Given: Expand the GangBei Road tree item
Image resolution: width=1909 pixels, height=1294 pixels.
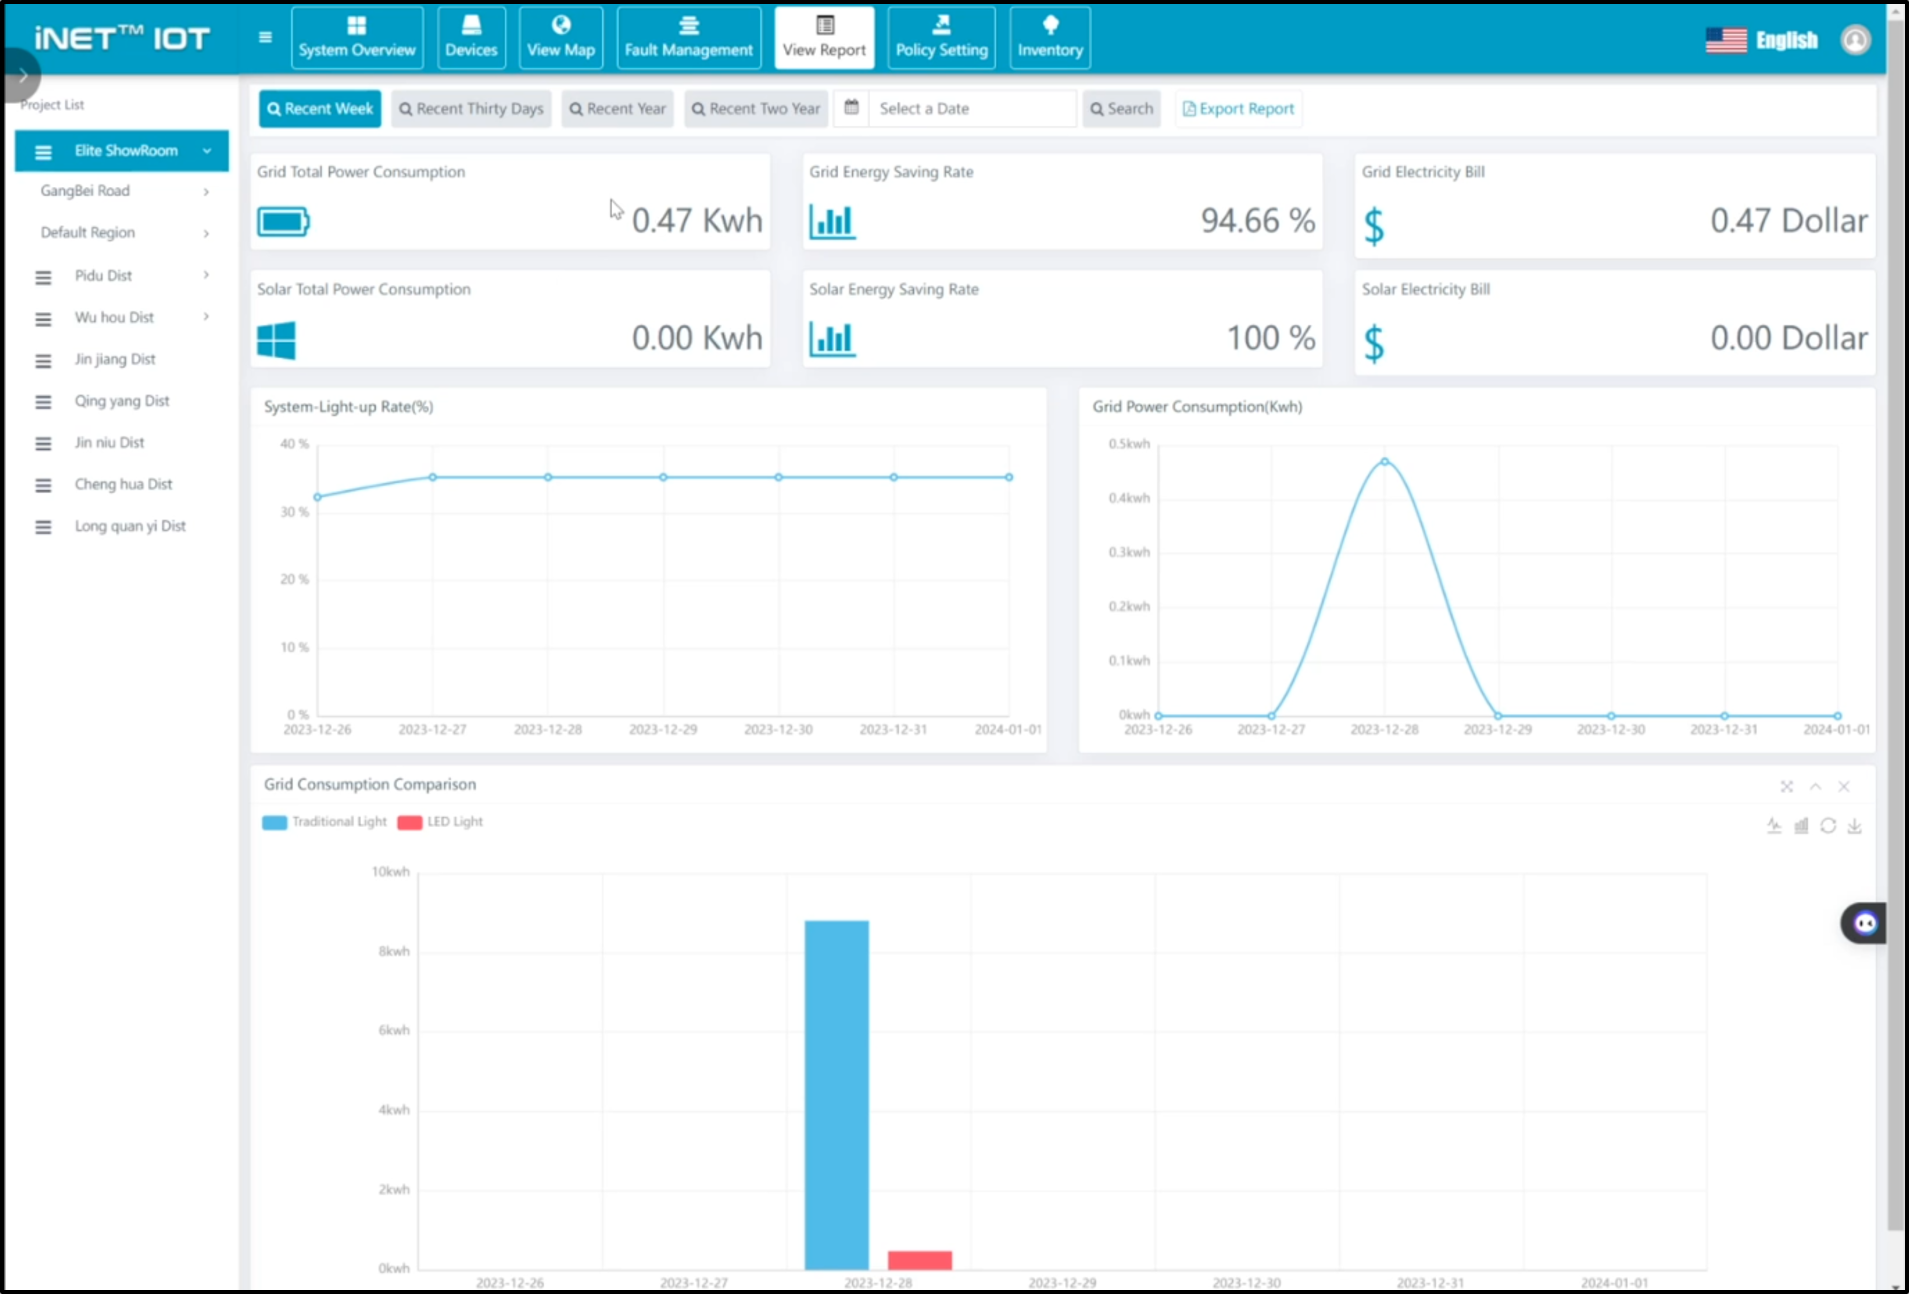Looking at the screenshot, I should [206, 191].
